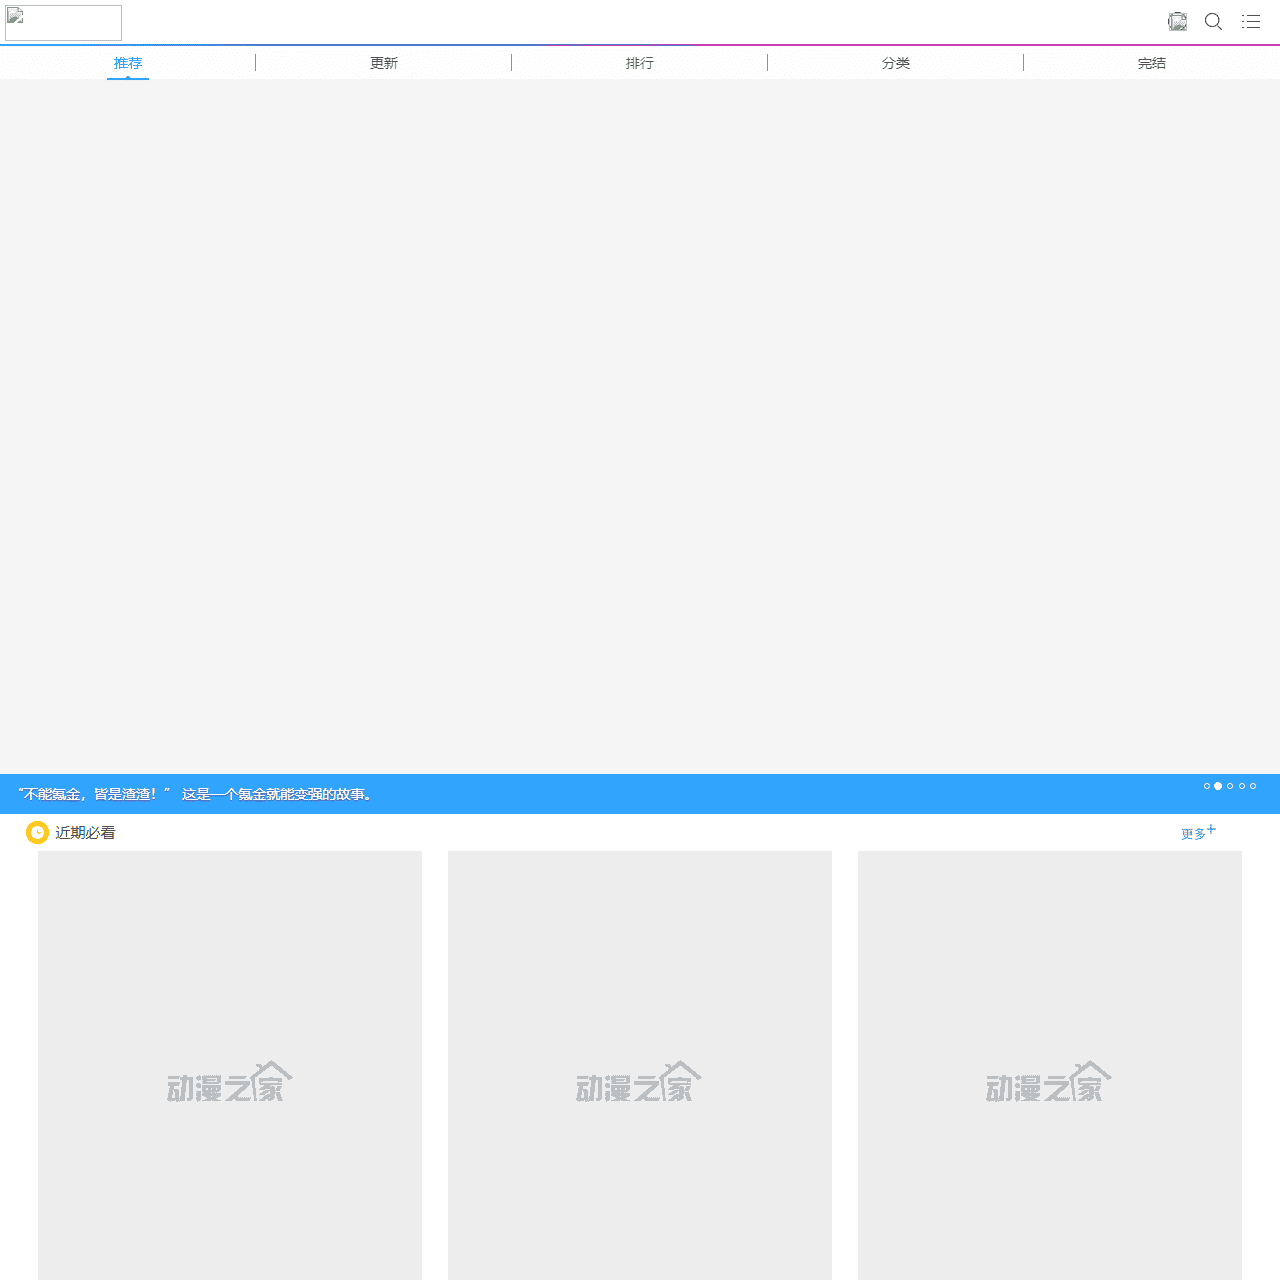The height and width of the screenshot is (1280, 1280).
Task: Show the 完结 completed tab
Action: pyautogui.click(x=1152, y=63)
